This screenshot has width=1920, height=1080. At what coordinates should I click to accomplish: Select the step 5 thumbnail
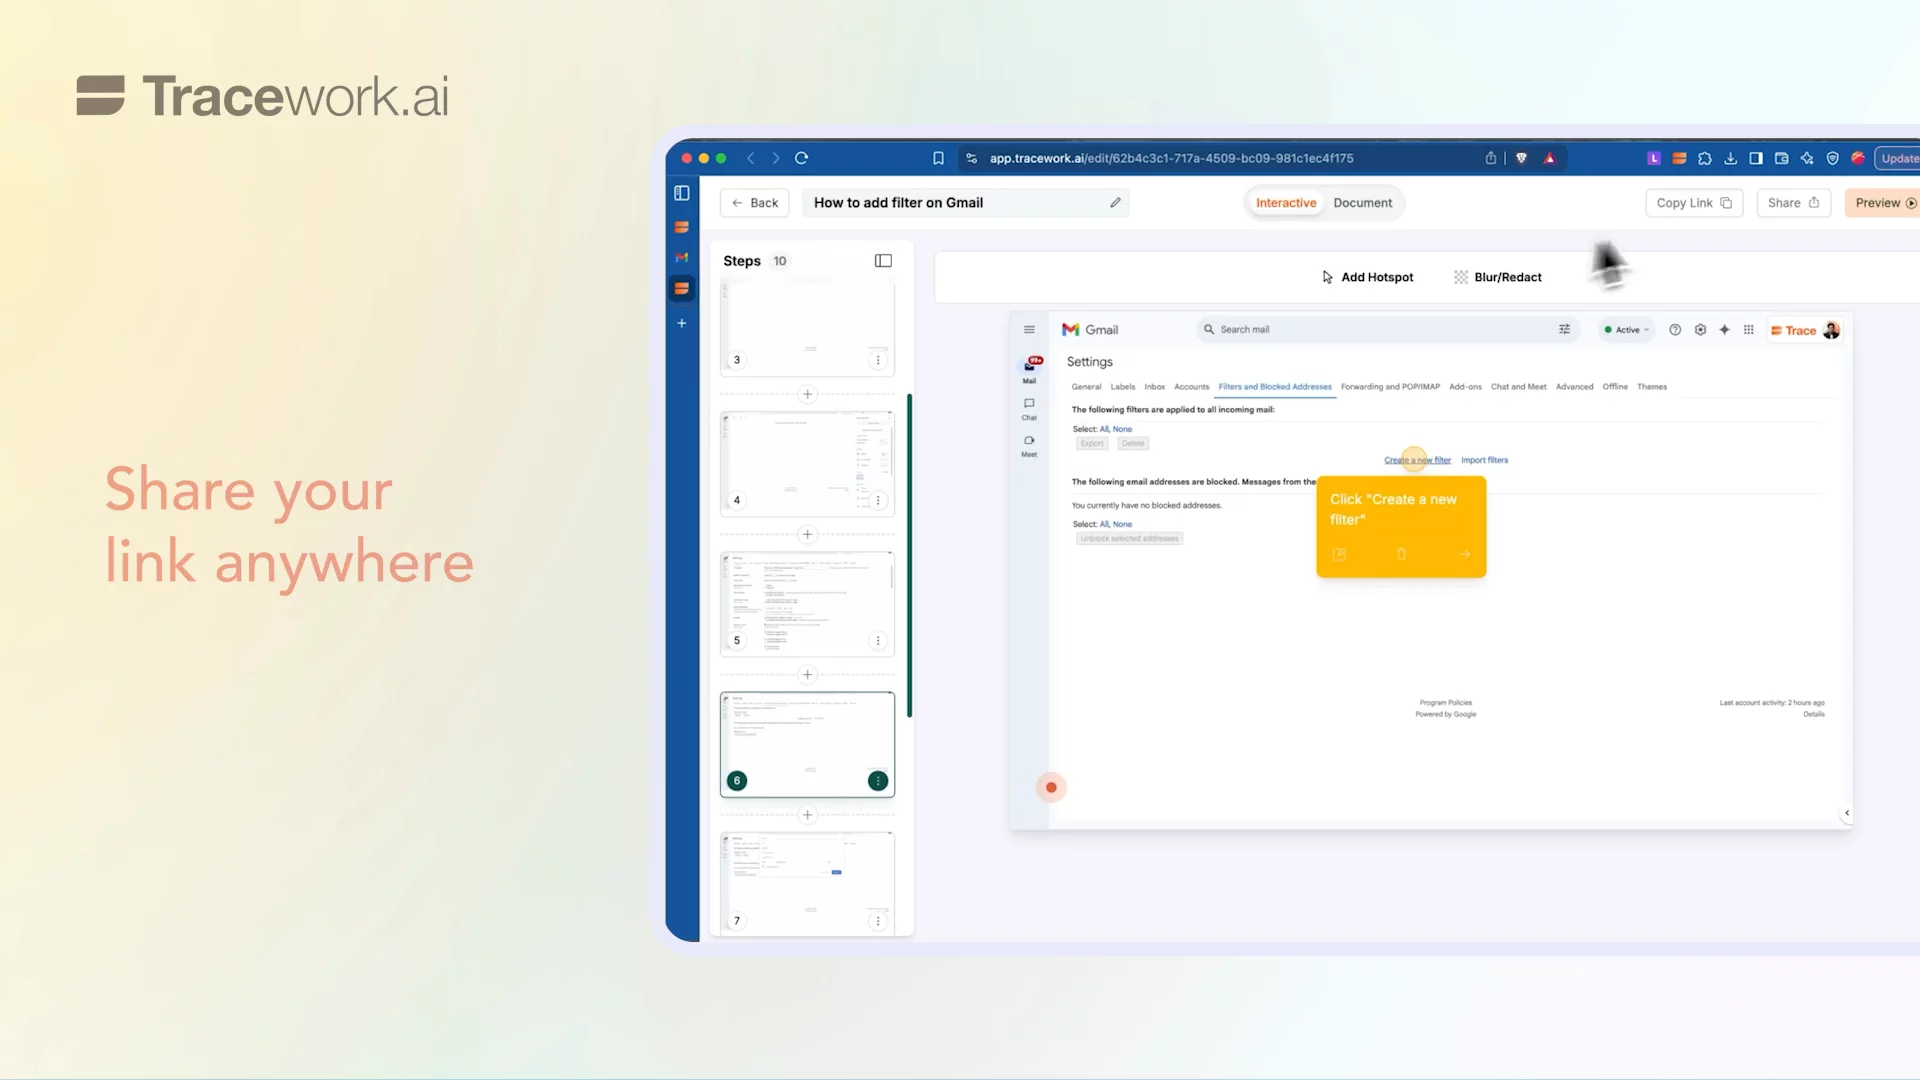(x=807, y=604)
